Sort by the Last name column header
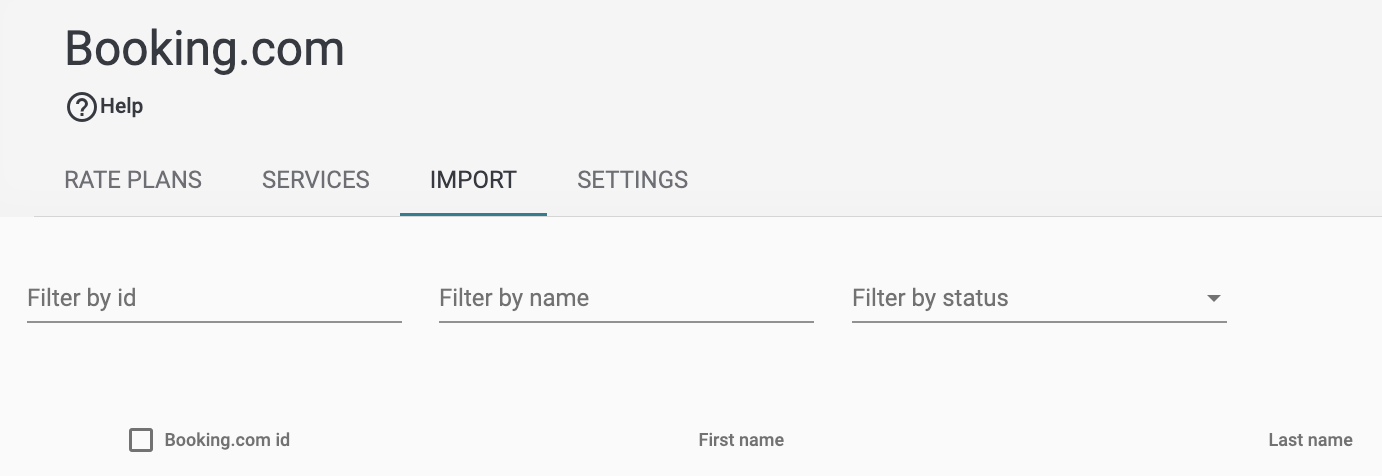 1310,440
